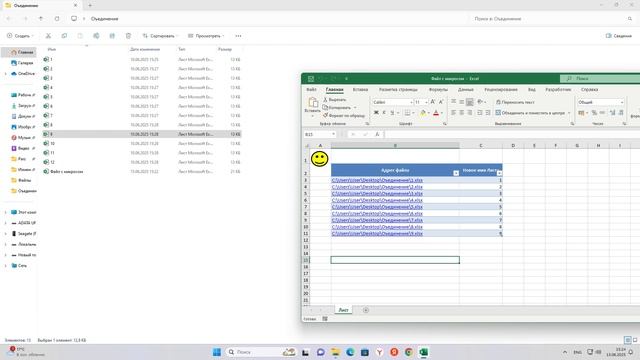Click the yellow smiley face shape
Image resolution: width=640 pixels, height=360 pixels.
tap(320, 159)
